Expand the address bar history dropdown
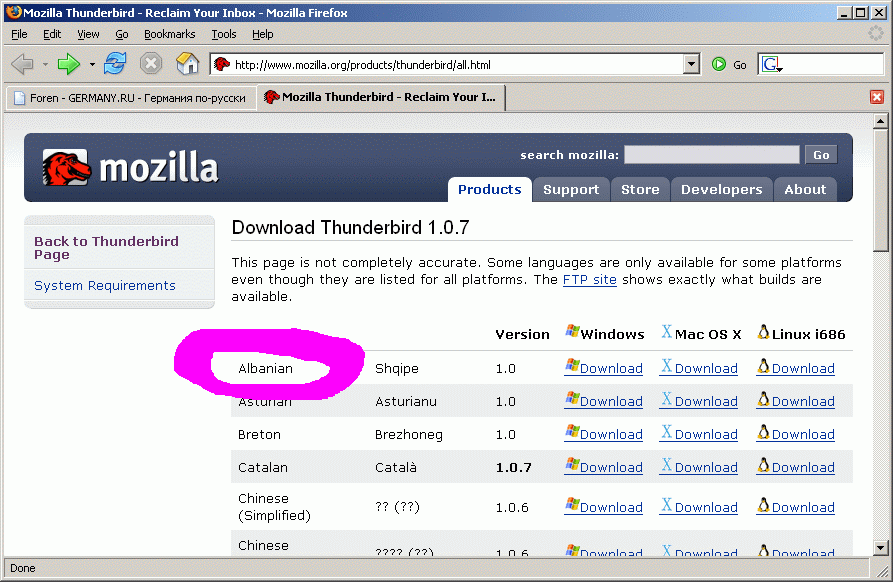Image resolution: width=893 pixels, height=582 pixels. pos(691,64)
